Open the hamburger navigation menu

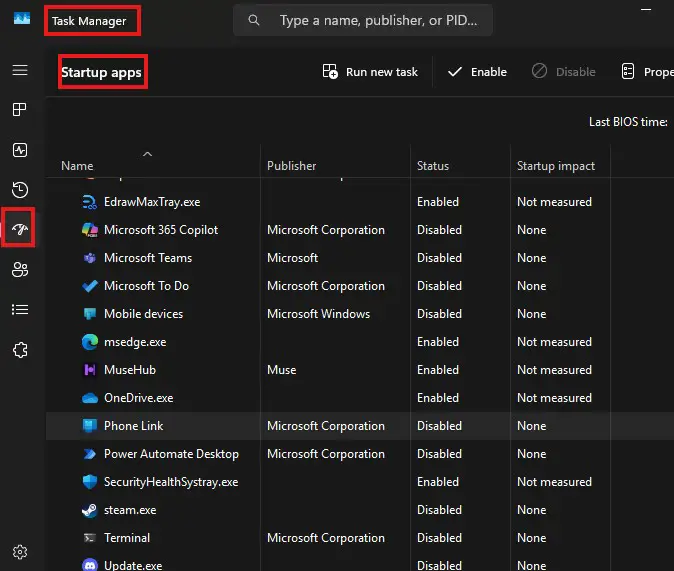[x=20, y=70]
